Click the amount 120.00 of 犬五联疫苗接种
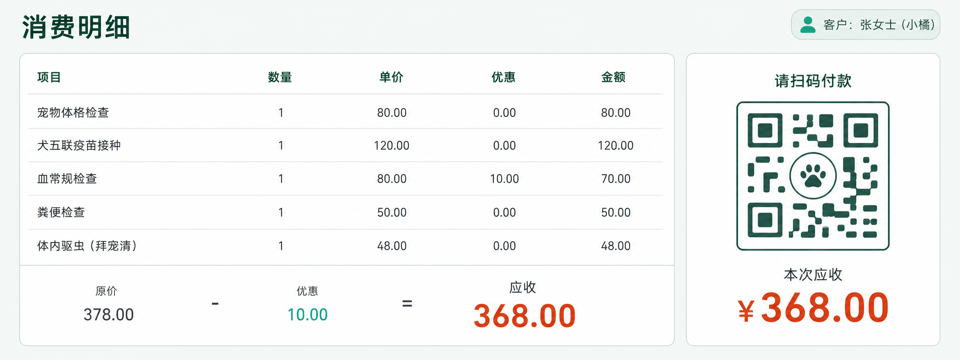The image size is (960, 360). 615,146
